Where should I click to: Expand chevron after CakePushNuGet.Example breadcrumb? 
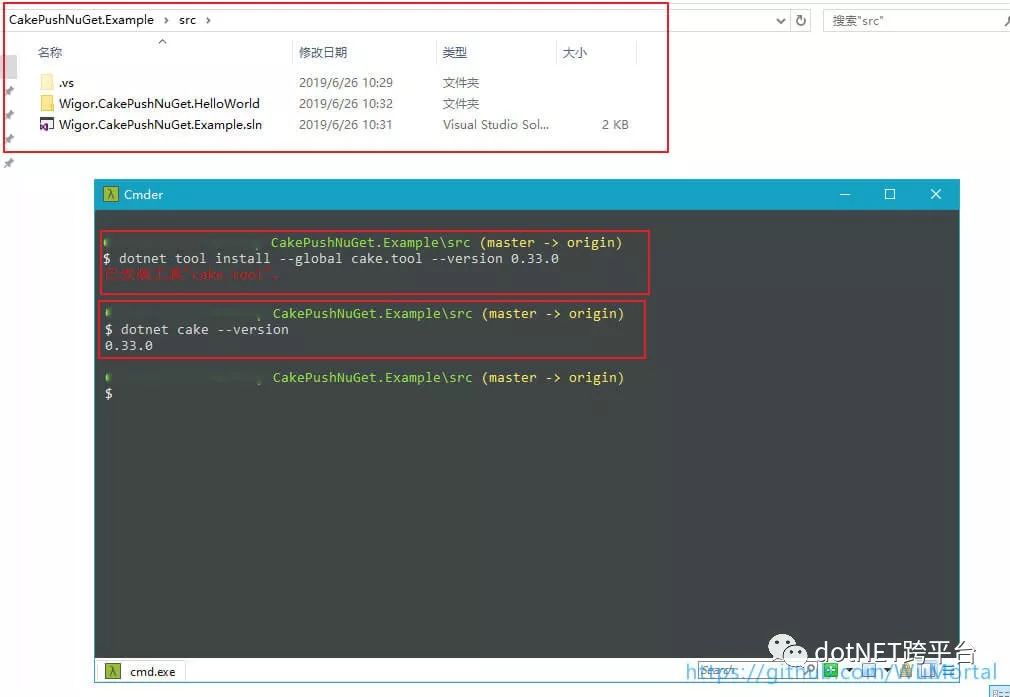[x=166, y=20]
